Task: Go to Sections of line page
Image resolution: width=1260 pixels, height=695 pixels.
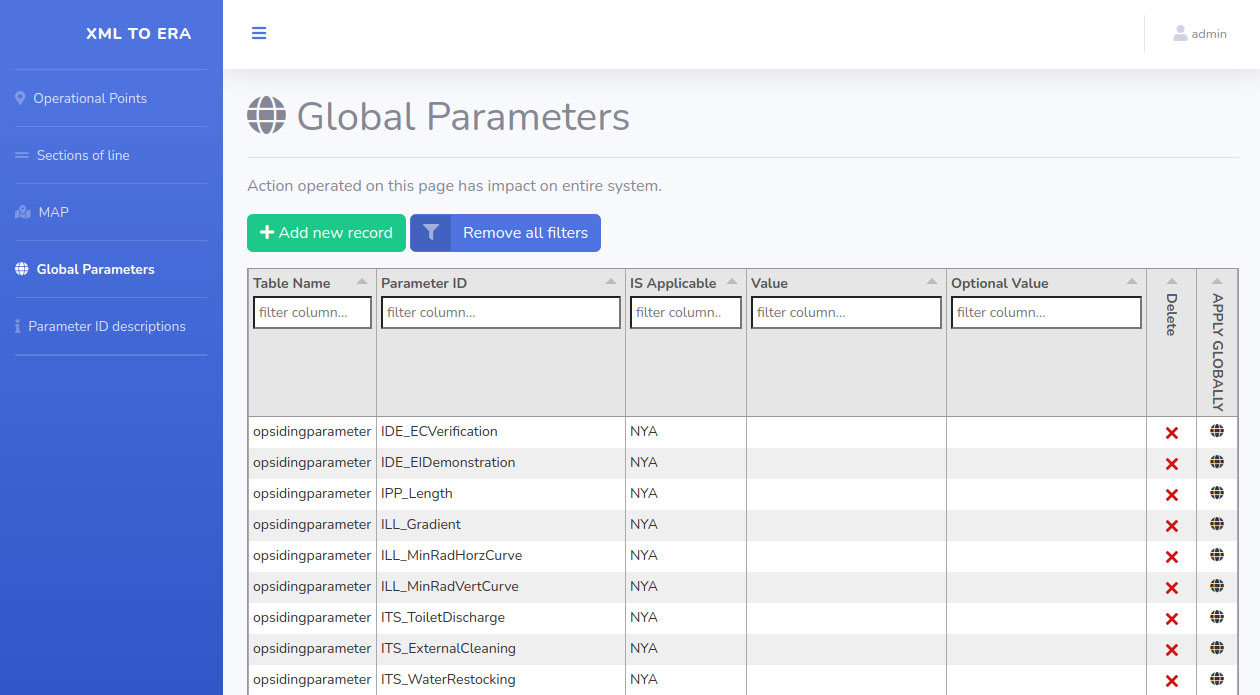Action: click(x=83, y=155)
